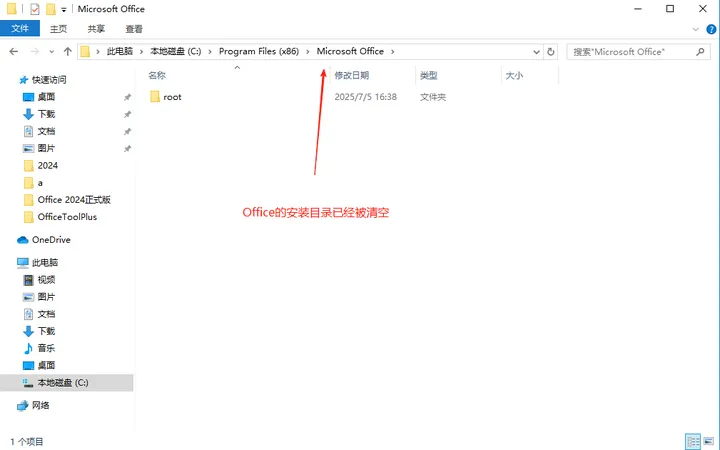This screenshot has width=720, height=450.
Task: Open the address bar history dropdown
Action: (536, 52)
